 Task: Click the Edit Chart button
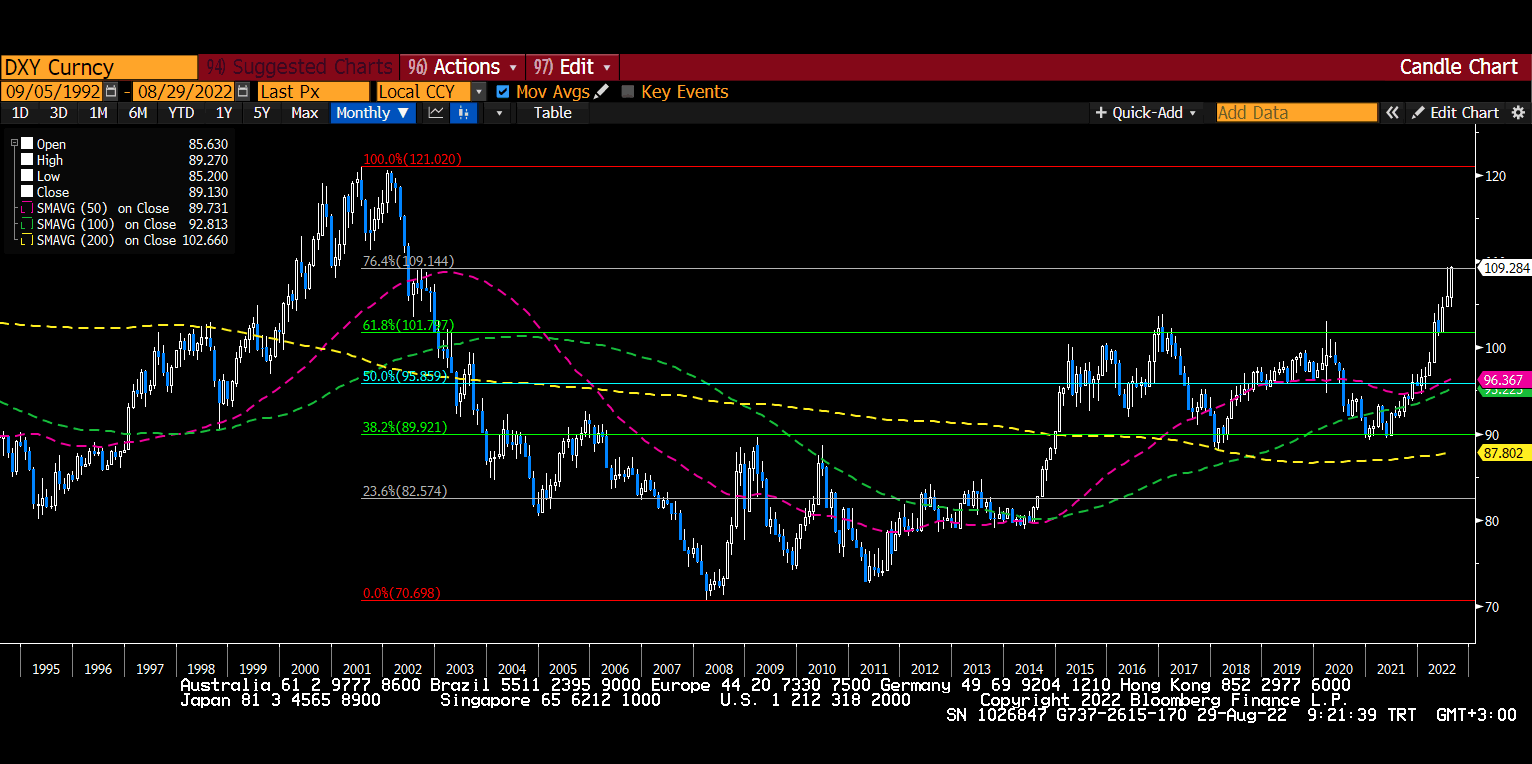1455,113
